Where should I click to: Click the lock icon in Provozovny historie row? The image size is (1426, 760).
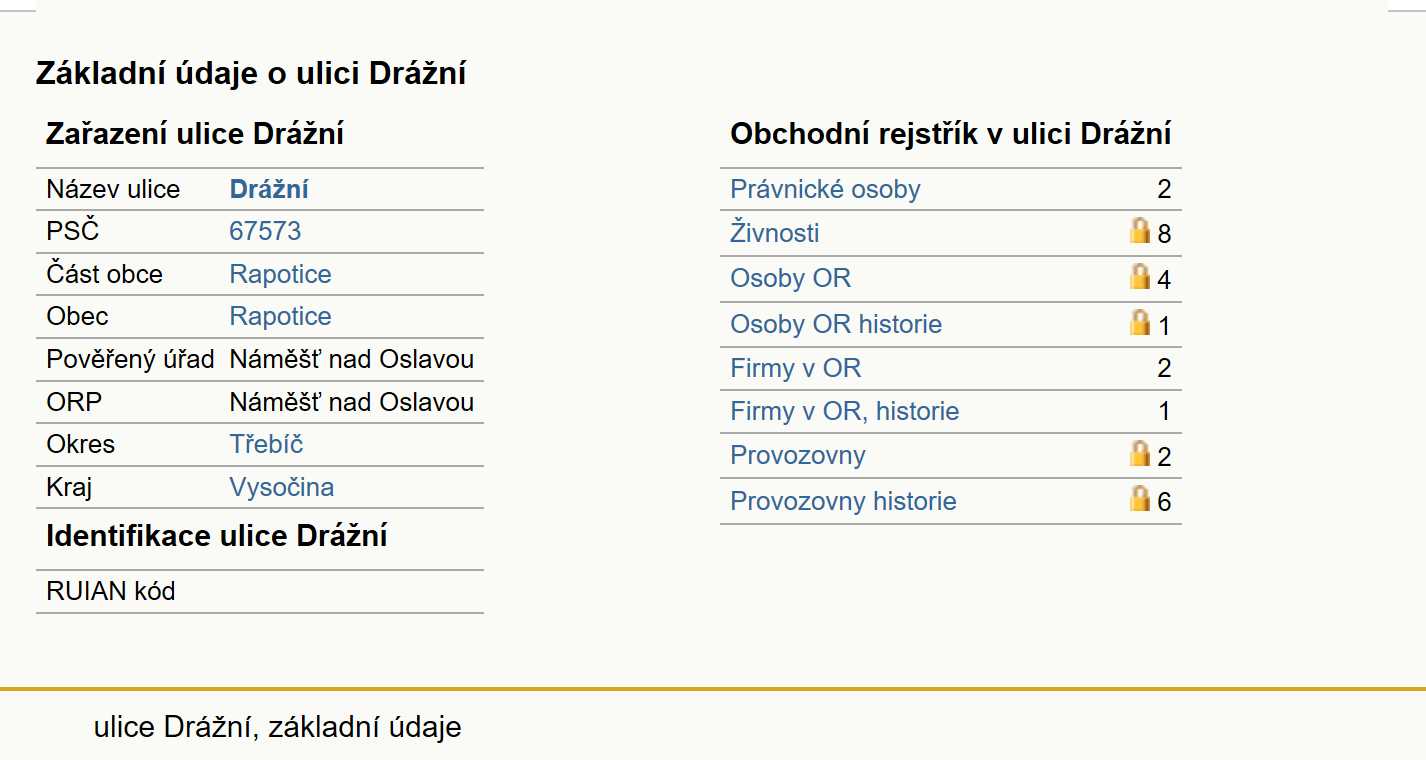point(1140,499)
